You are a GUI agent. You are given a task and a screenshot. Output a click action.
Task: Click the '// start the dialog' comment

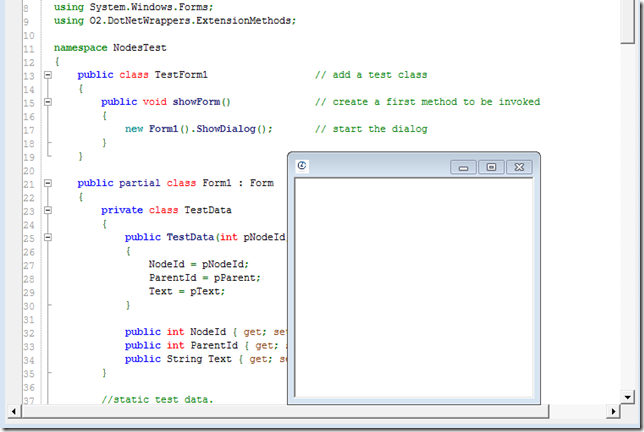pyautogui.click(x=371, y=129)
